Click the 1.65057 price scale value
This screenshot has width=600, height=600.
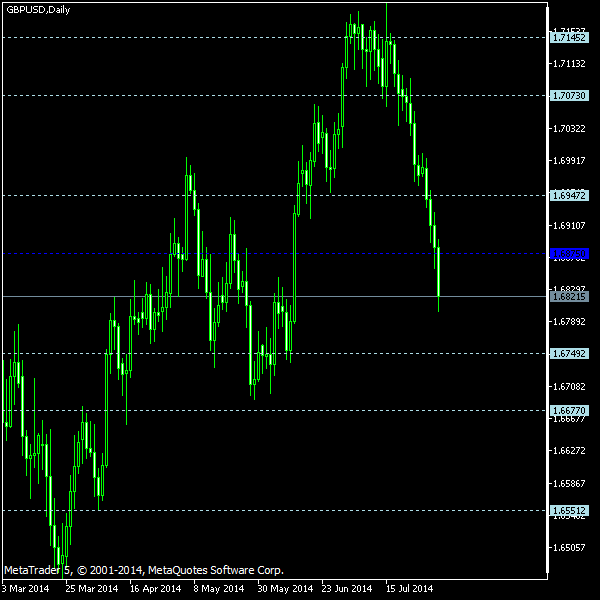(569, 548)
